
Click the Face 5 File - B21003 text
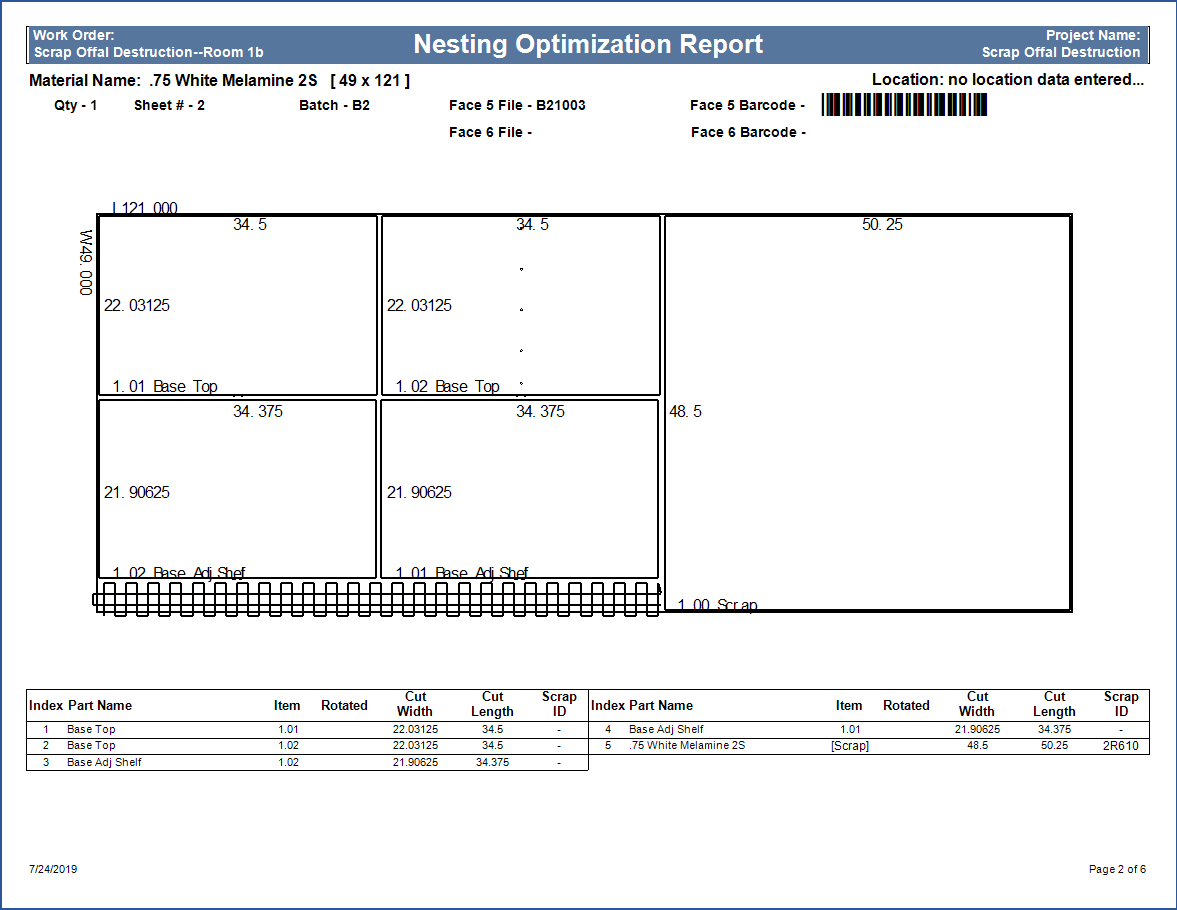tap(517, 105)
